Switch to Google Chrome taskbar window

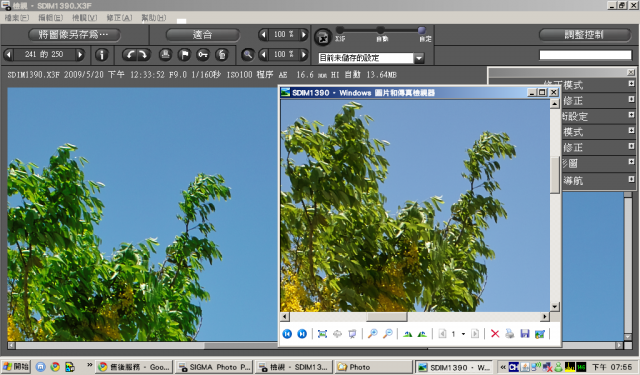(134, 367)
